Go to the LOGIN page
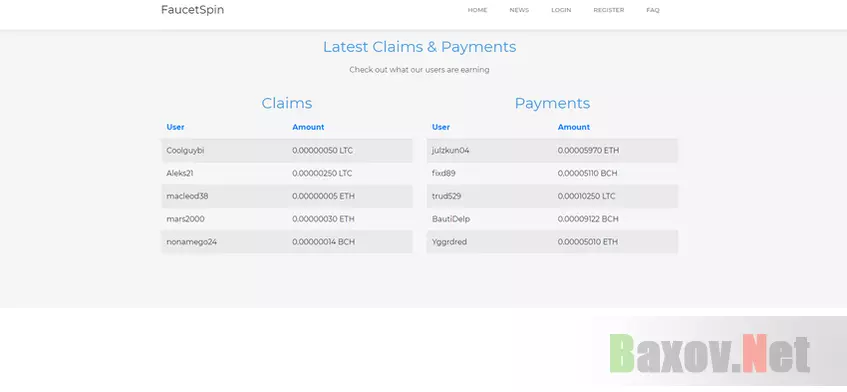 coord(561,10)
